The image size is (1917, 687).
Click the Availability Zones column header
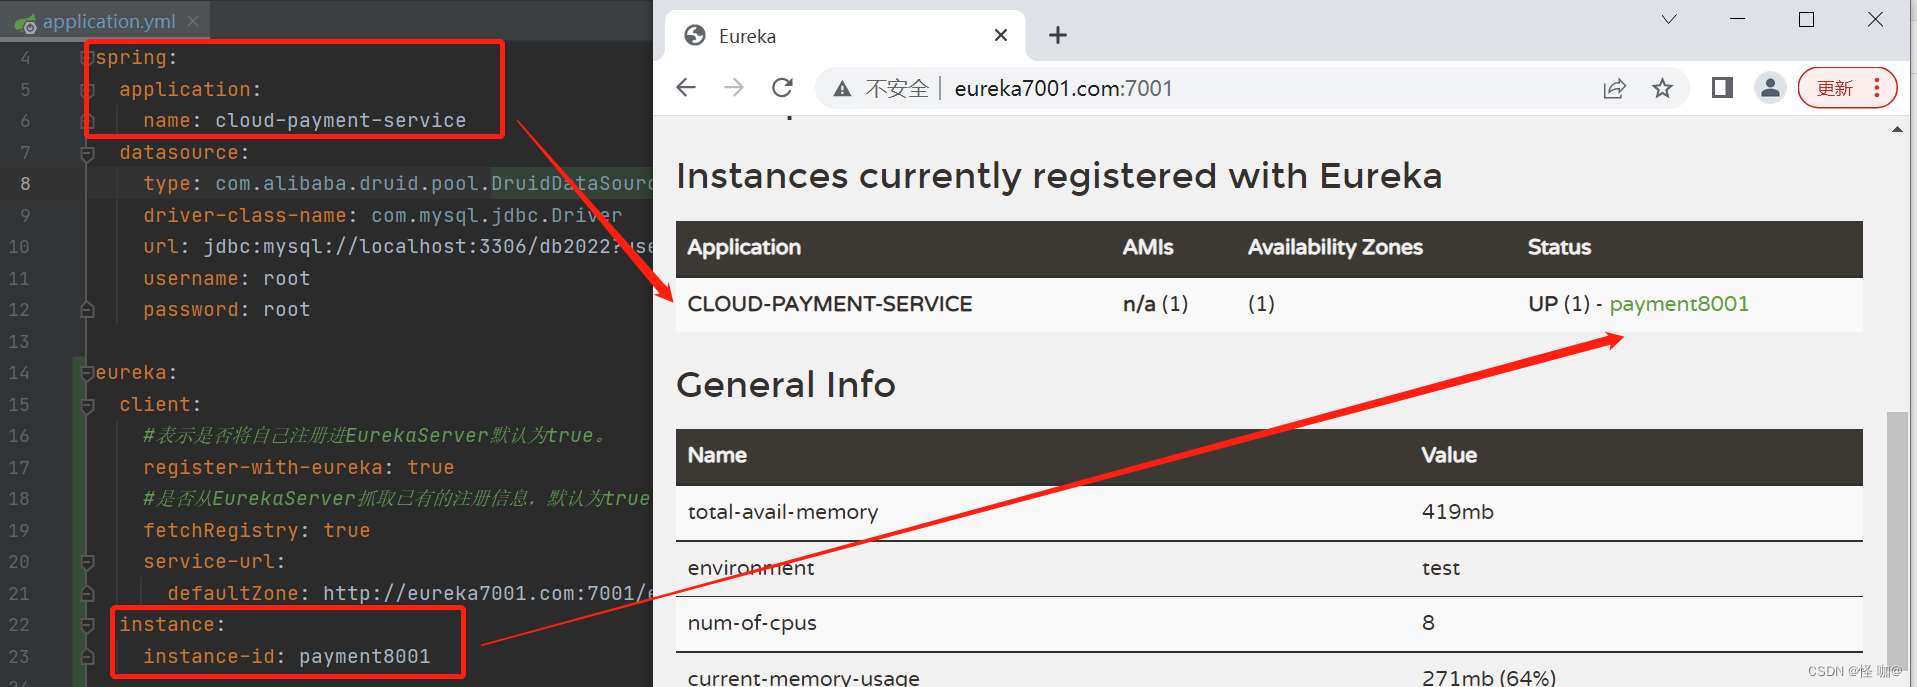[1335, 247]
